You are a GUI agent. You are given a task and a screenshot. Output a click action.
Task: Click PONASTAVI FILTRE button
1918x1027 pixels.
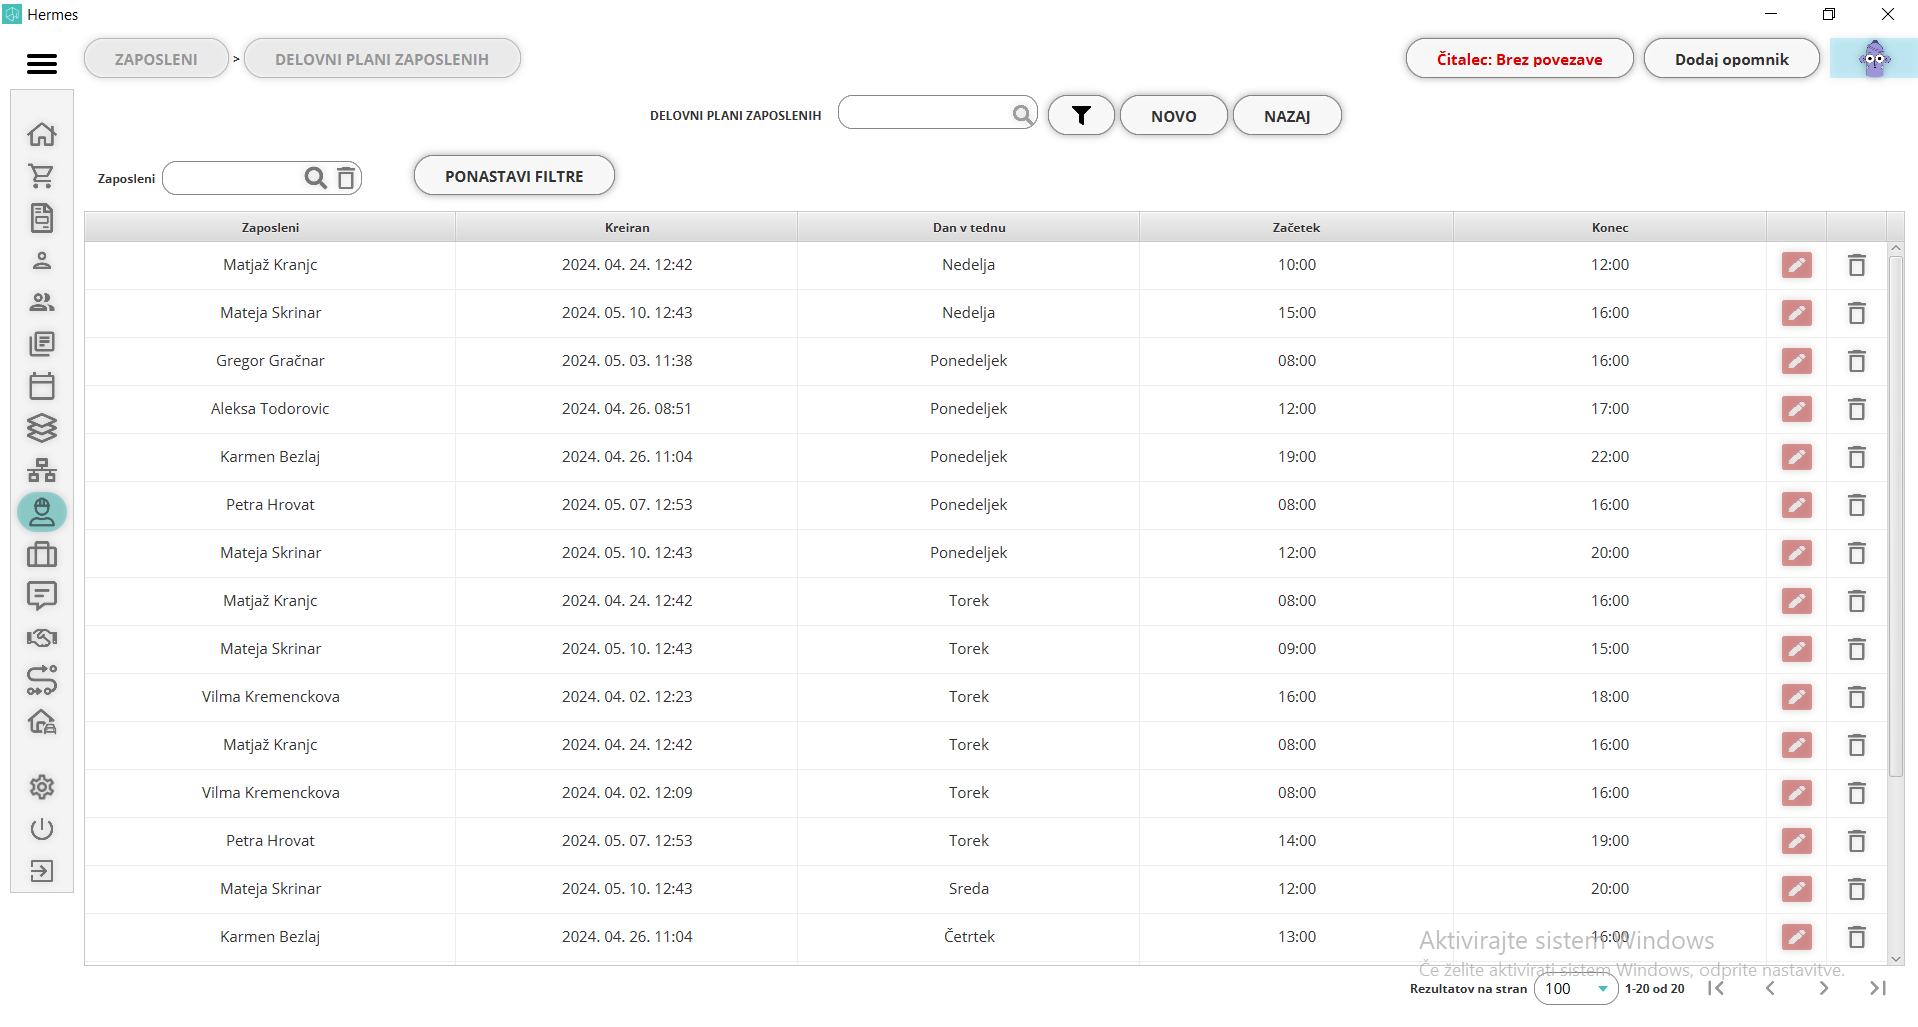tap(514, 176)
